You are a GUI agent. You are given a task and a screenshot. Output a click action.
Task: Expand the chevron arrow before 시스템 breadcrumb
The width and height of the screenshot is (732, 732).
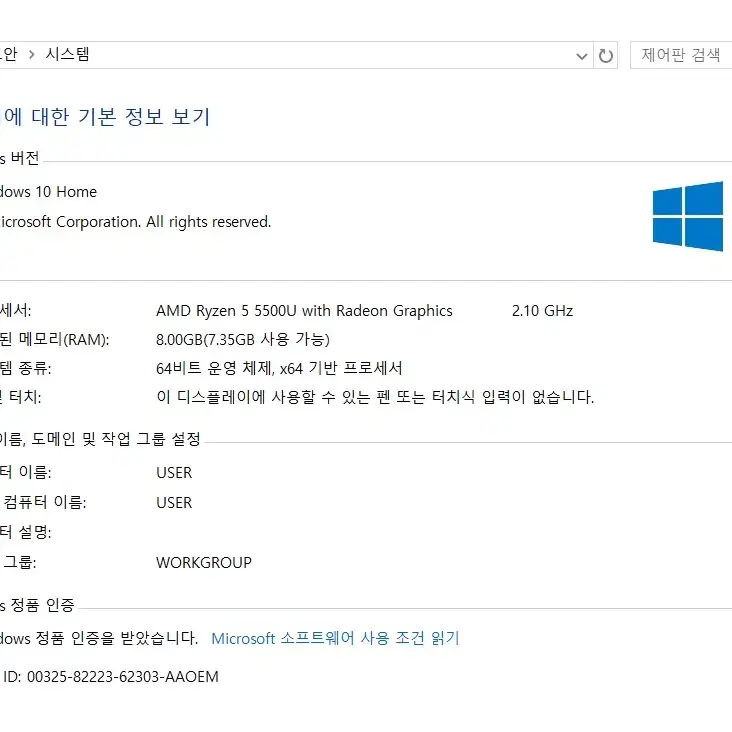[x=31, y=55]
